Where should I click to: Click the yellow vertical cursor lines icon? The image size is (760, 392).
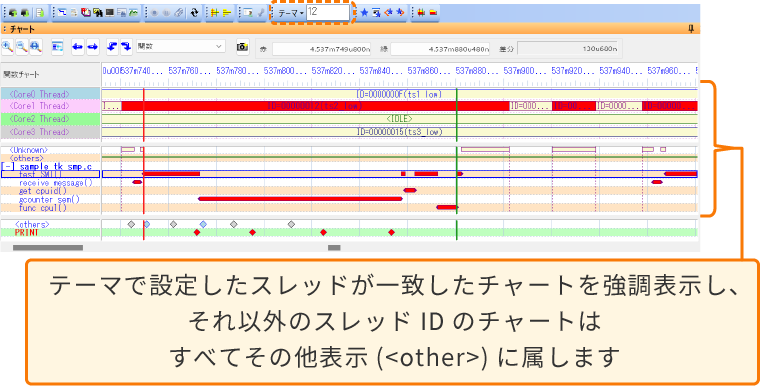(x=215, y=13)
